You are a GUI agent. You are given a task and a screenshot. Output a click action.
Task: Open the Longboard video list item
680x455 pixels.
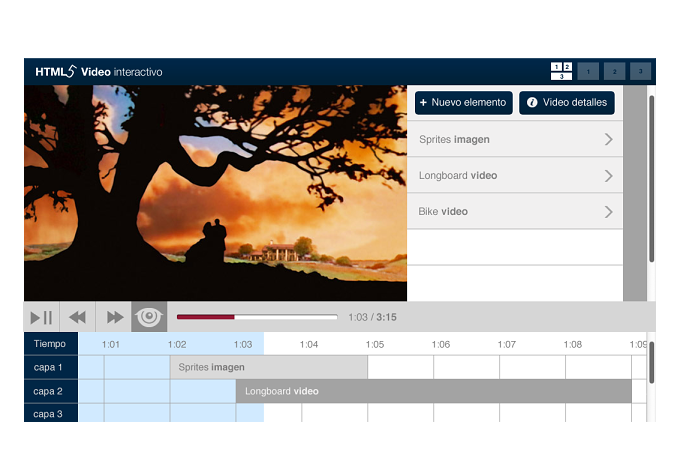coord(515,175)
